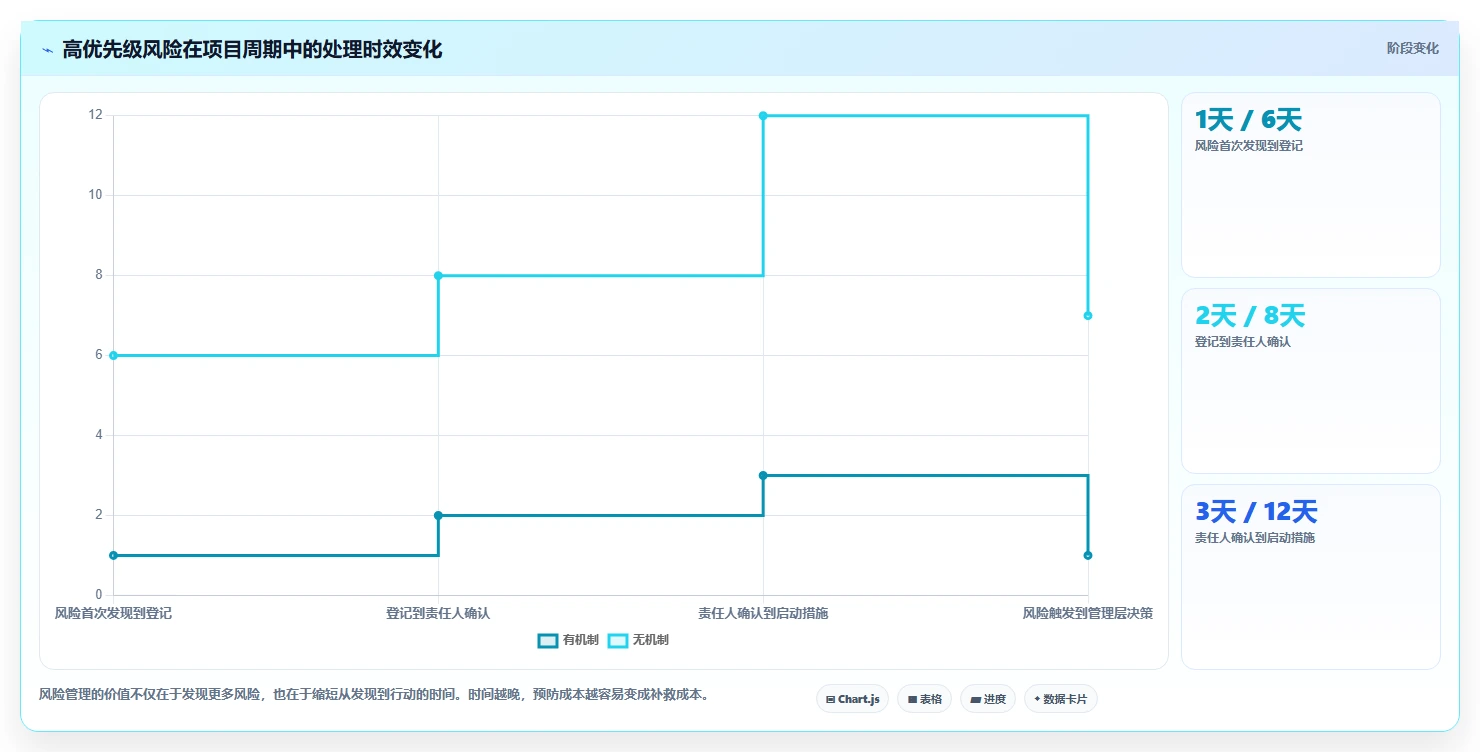
Task: Click the 责任人确认到启动措施 x-axis label
Action: pyautogui.click(x=763, y=613)
